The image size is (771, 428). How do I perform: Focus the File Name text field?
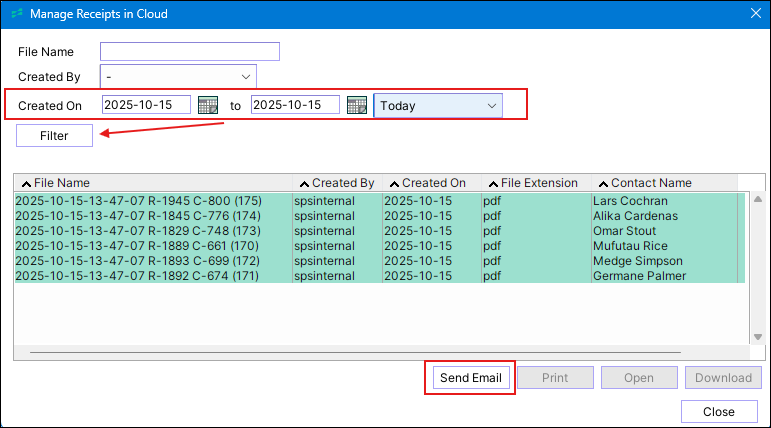(x=189, y=52)
